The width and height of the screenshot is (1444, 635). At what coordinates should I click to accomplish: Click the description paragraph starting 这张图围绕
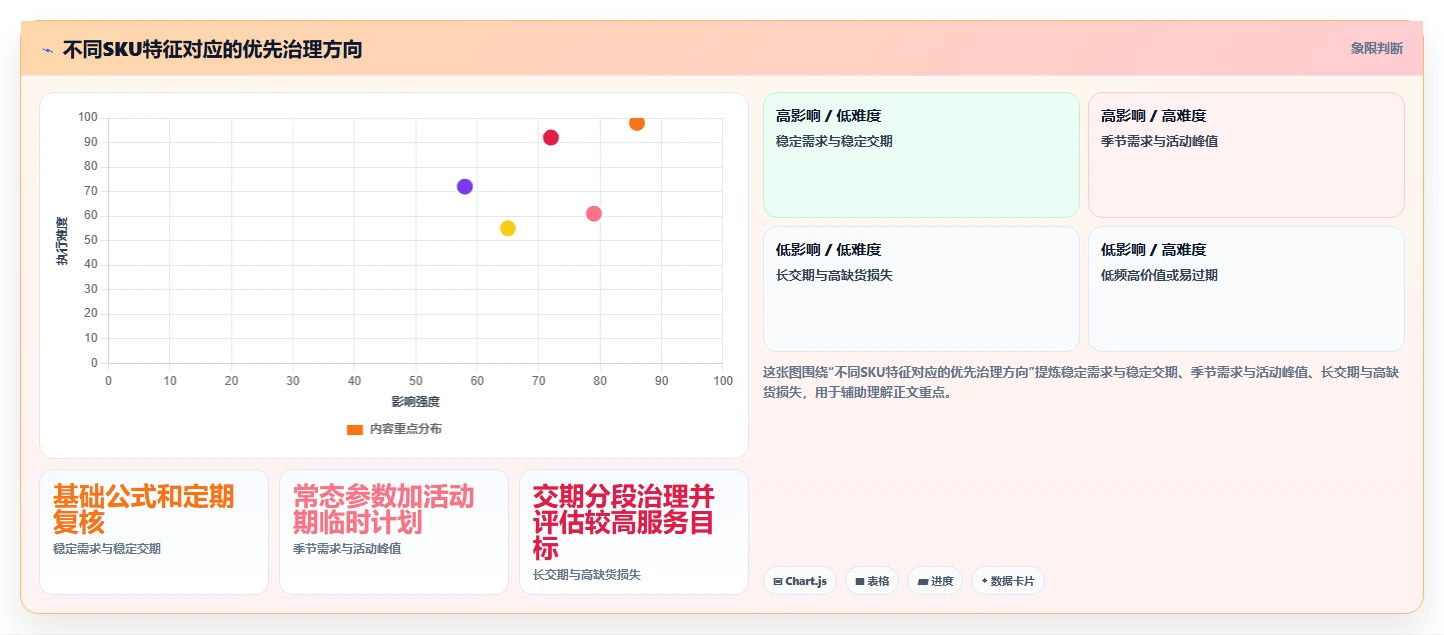[1081, 382]
